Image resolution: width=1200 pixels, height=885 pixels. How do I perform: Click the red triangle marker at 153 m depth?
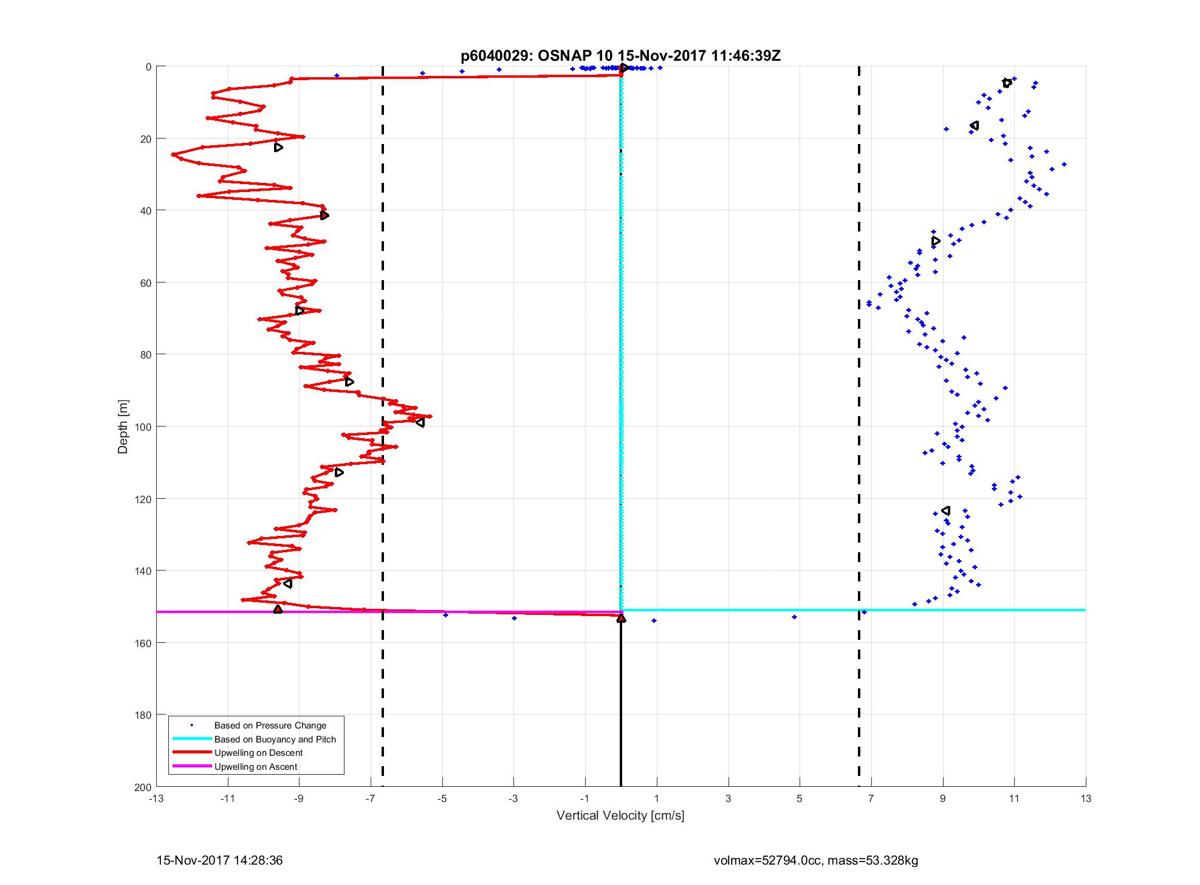click(x=621, y=619)
